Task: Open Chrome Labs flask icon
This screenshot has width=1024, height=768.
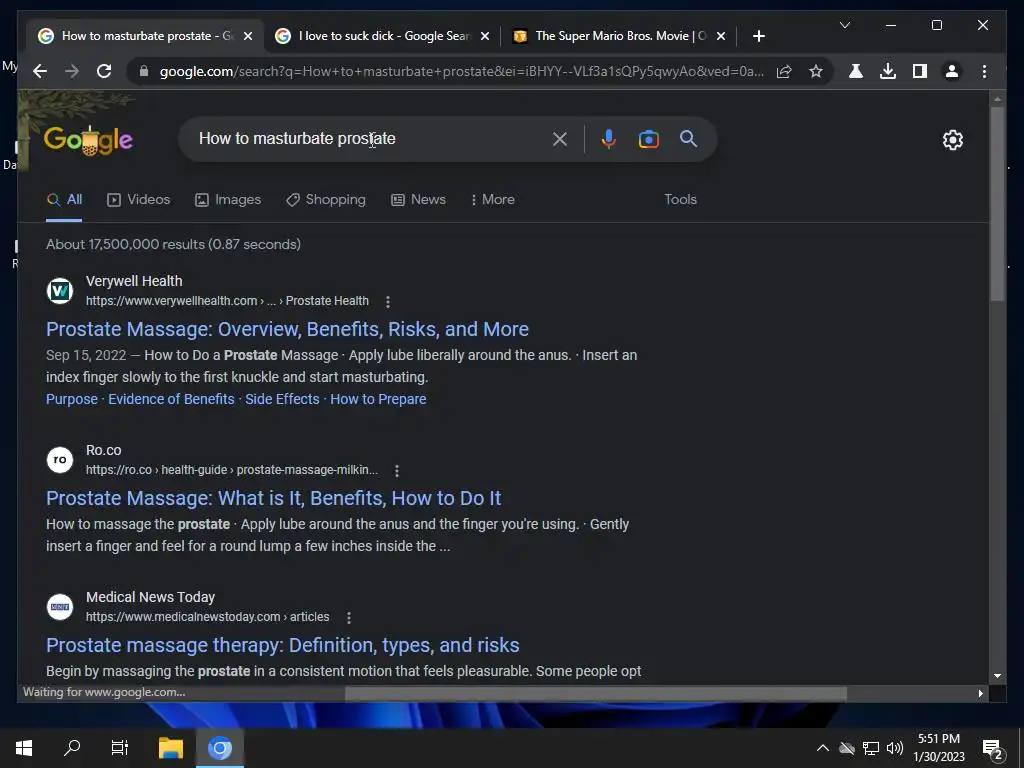Action: [856, 71]
